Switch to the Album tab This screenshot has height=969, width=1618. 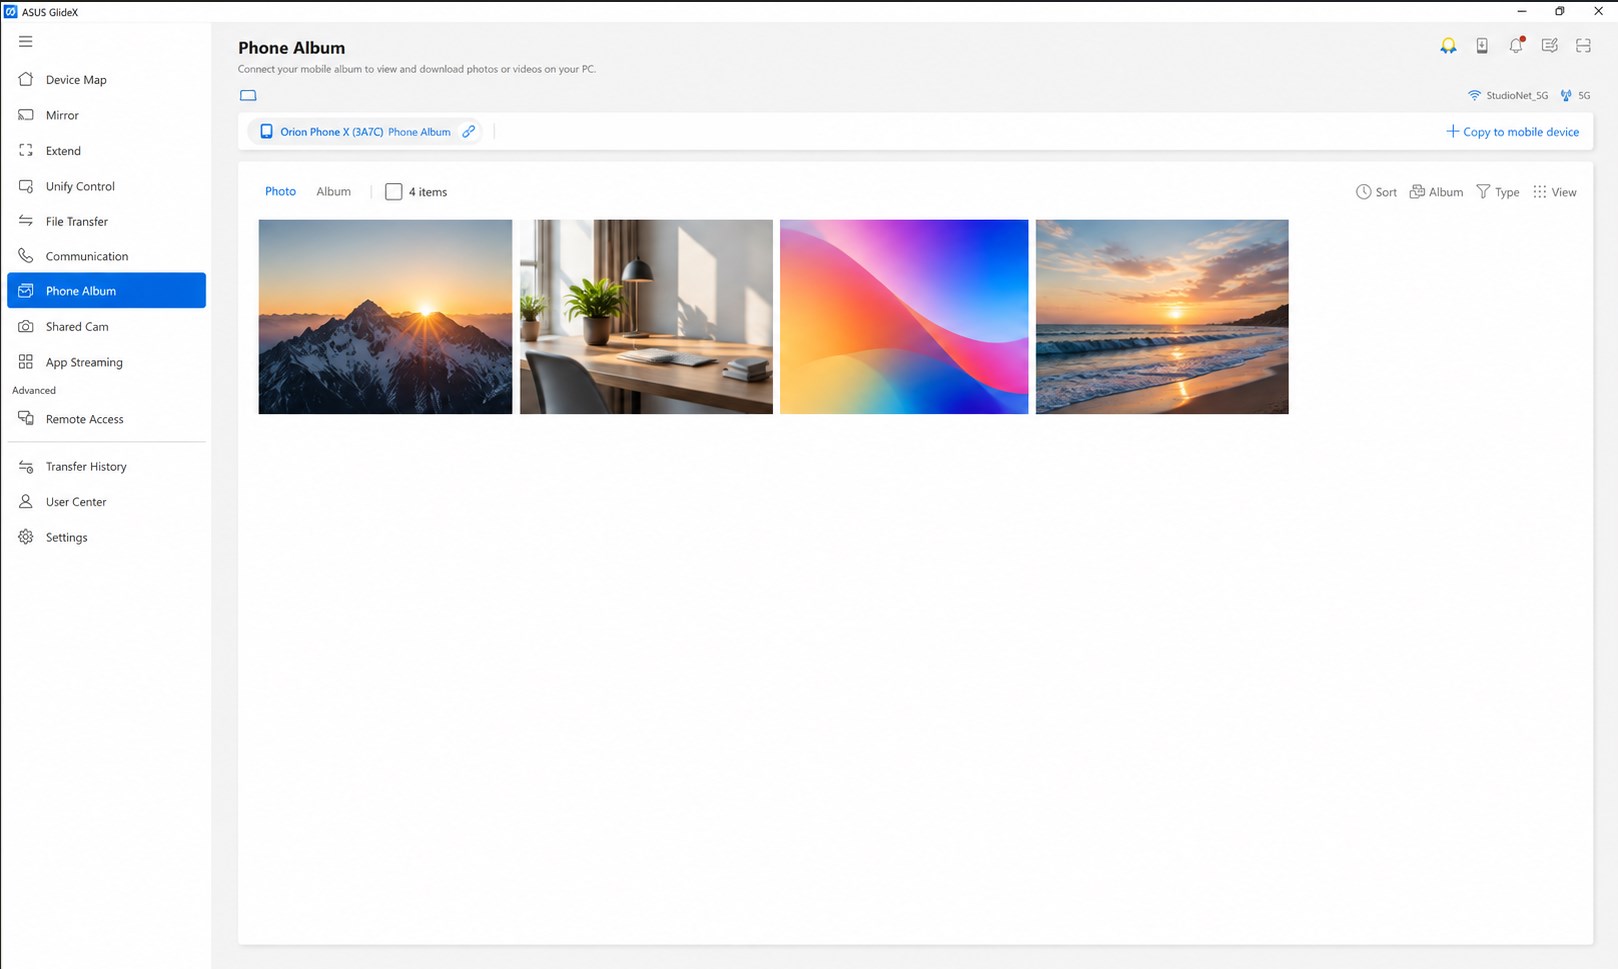pyautogui.click(x=333, y=192)
